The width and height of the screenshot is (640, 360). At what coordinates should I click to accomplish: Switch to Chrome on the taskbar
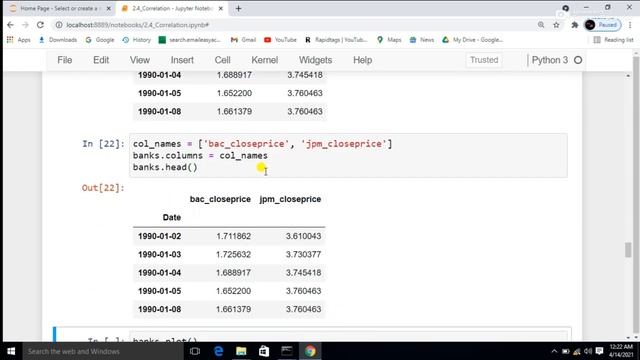(310, 351)
